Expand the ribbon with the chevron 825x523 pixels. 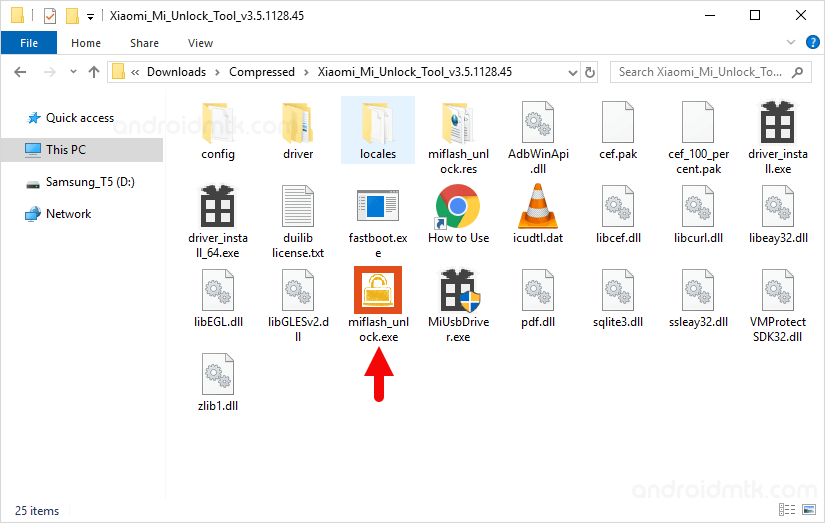point(790,43)
